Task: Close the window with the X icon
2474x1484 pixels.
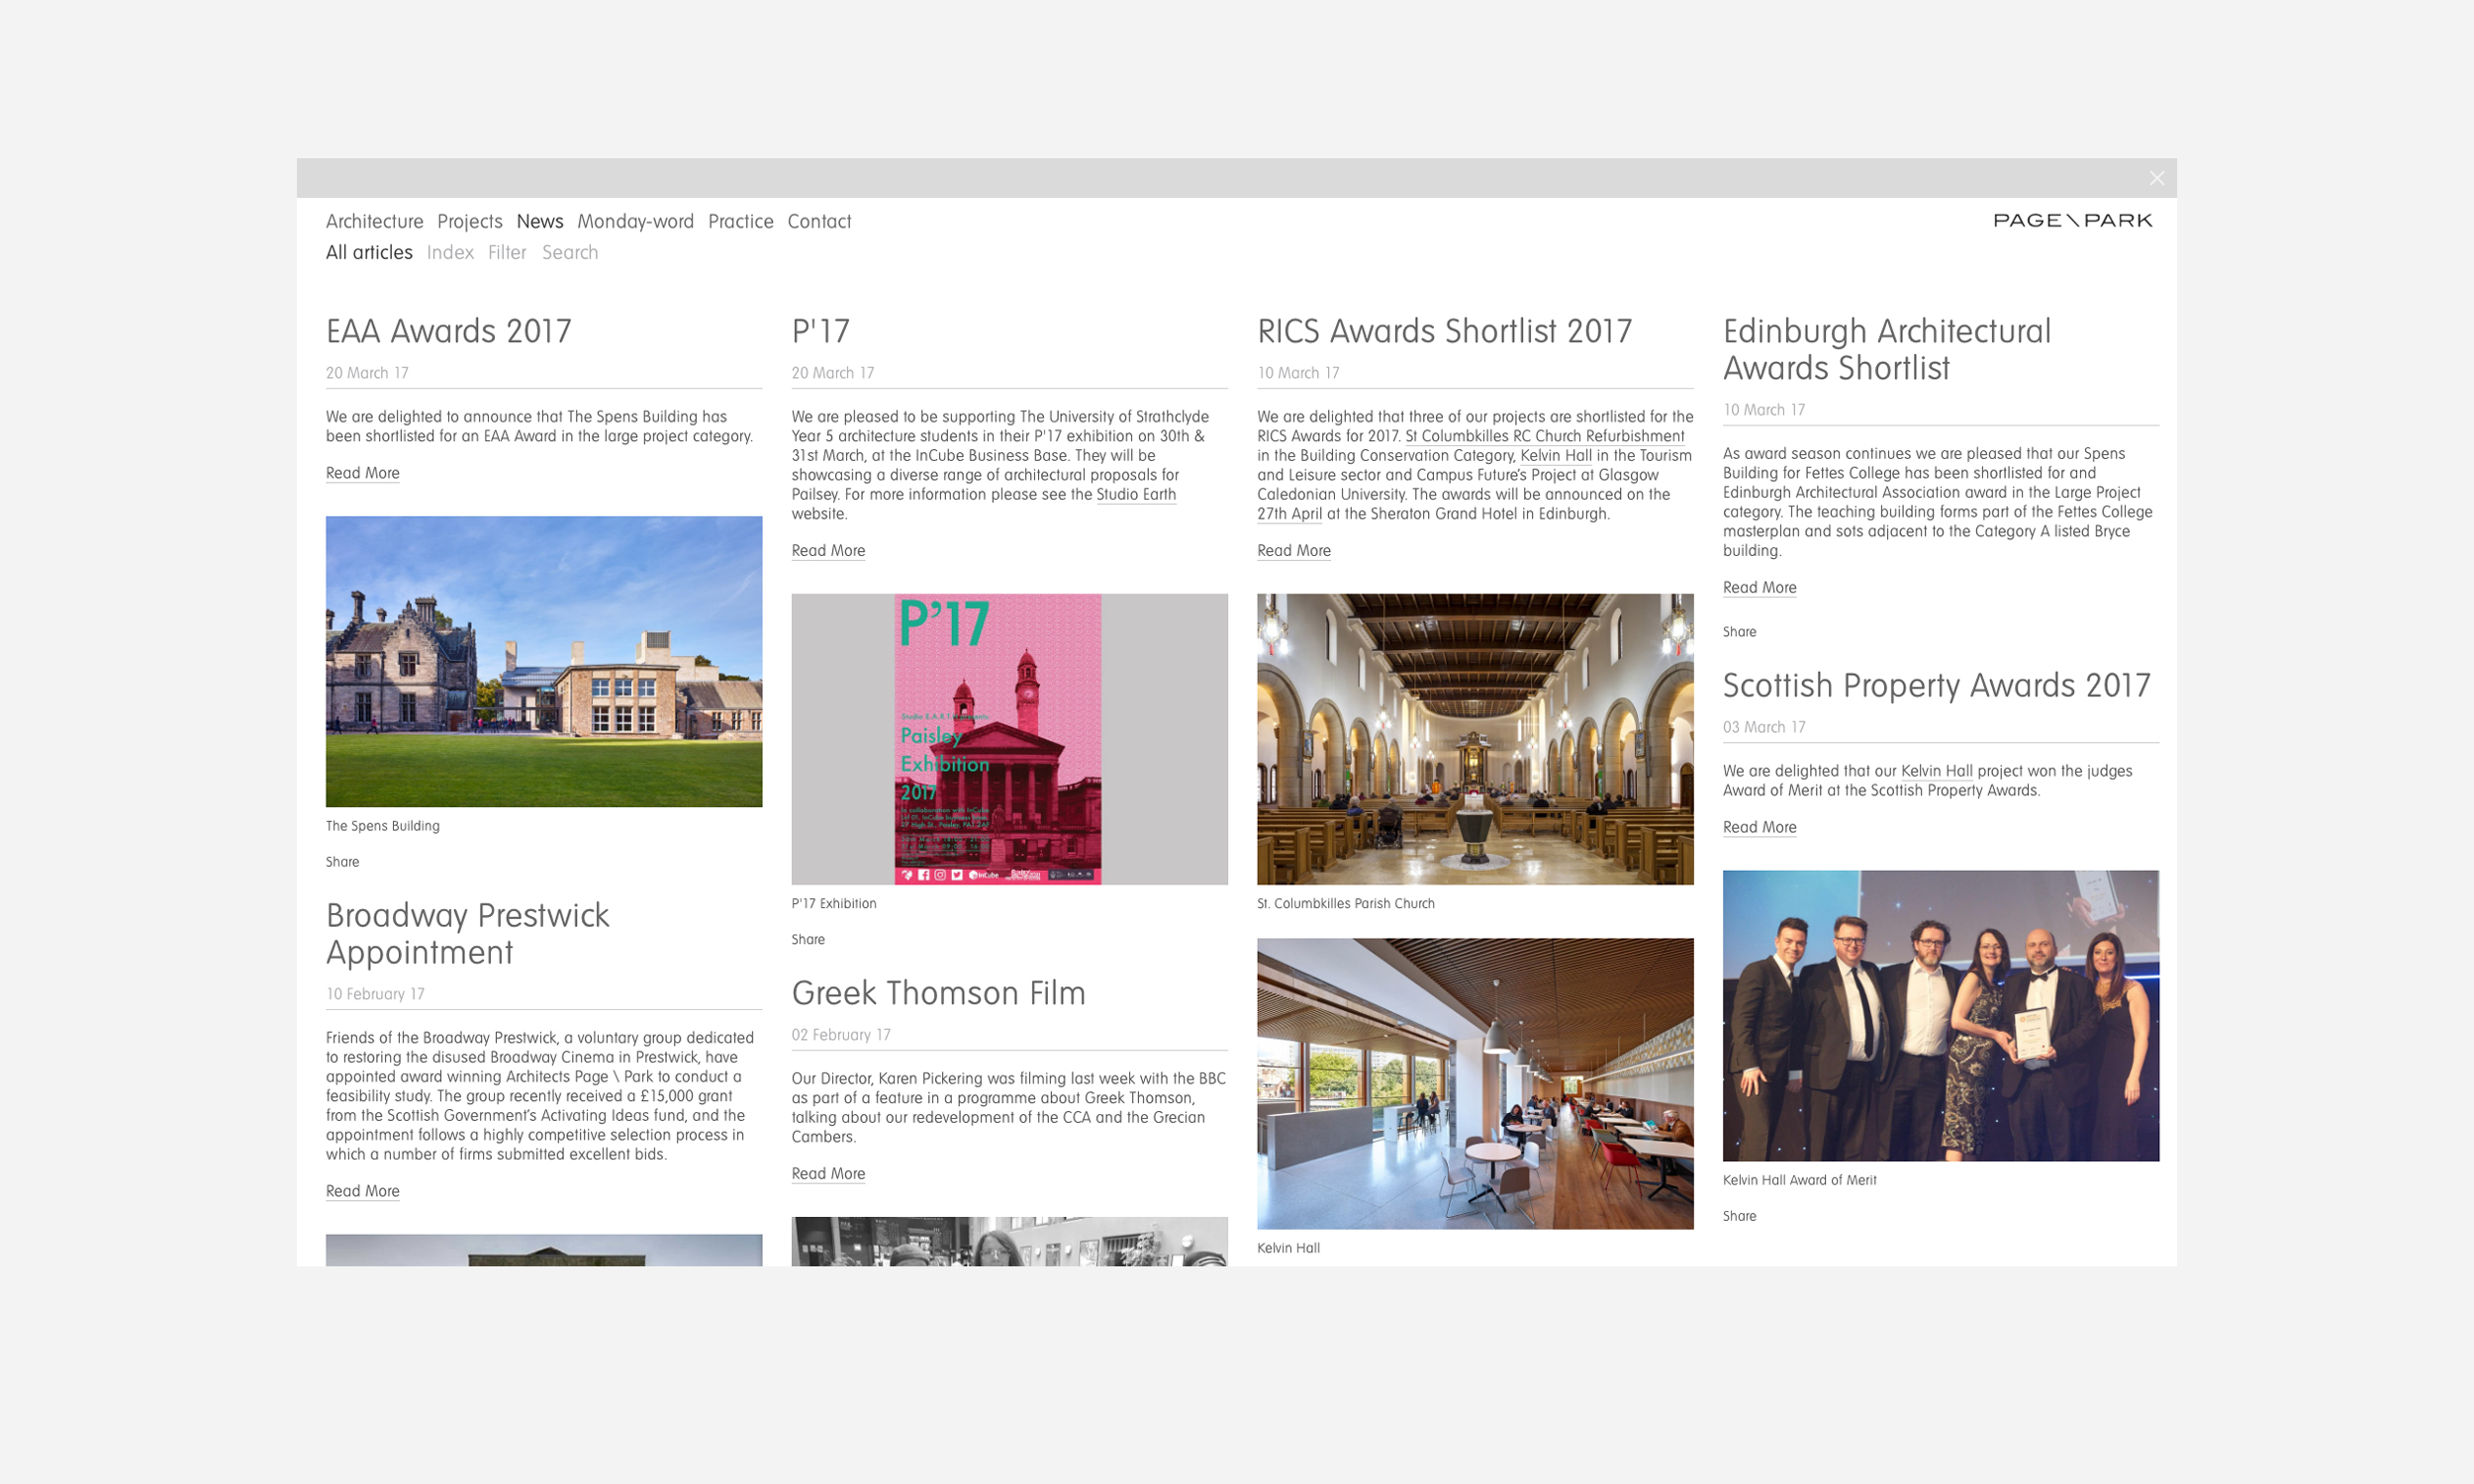Action: [x=2156, y=178]
